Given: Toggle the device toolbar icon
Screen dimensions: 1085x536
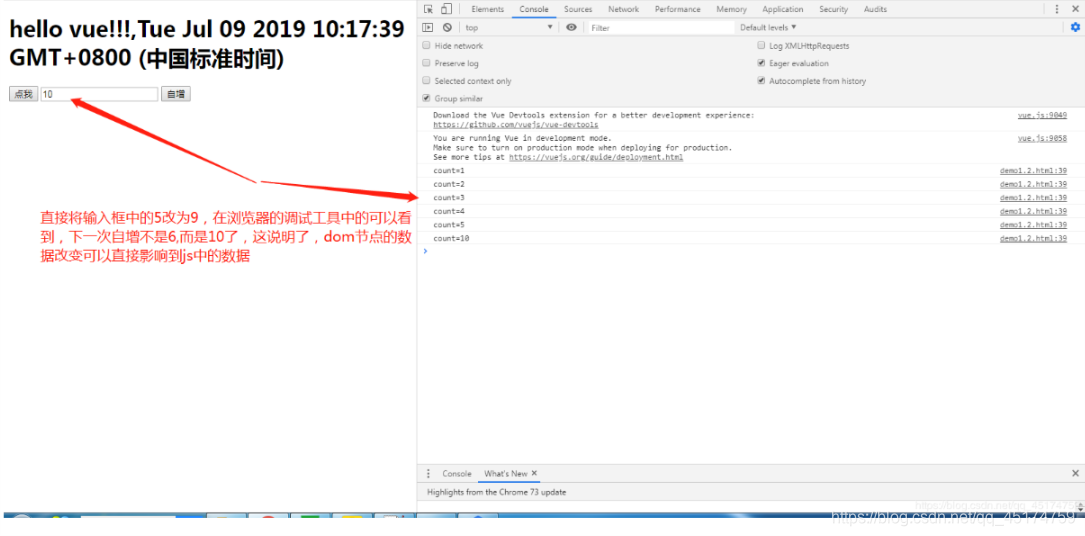Looking at the screenshot, I should (446, 9).
